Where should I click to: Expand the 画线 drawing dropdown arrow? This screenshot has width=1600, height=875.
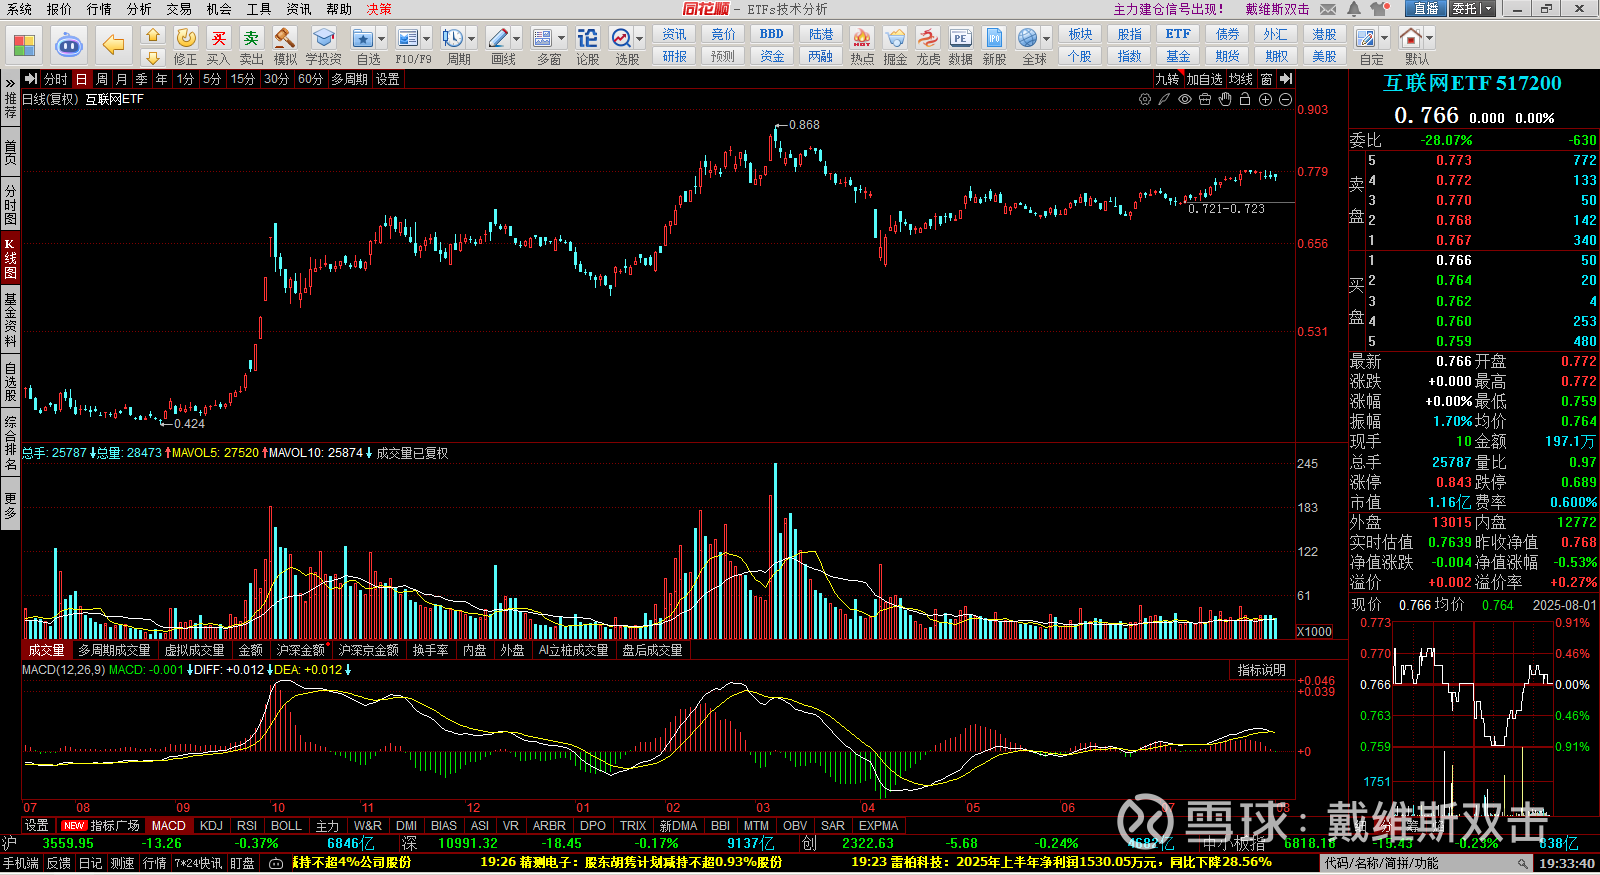(x=517, y=38)
